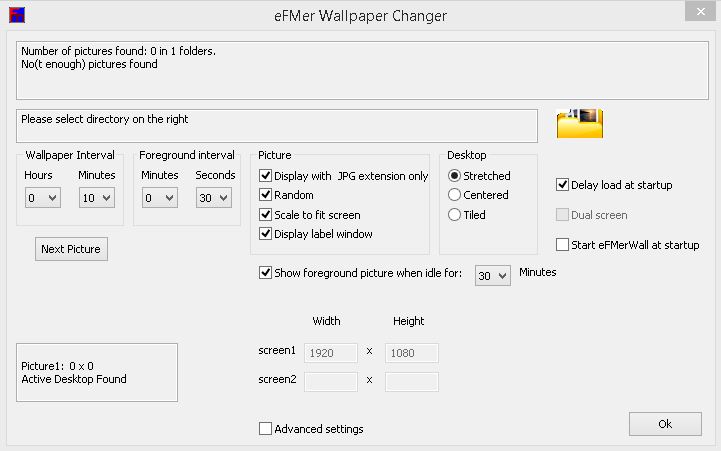Click the screen2 width field
This screenshot has height=451, width=721.
coord(331,382)
